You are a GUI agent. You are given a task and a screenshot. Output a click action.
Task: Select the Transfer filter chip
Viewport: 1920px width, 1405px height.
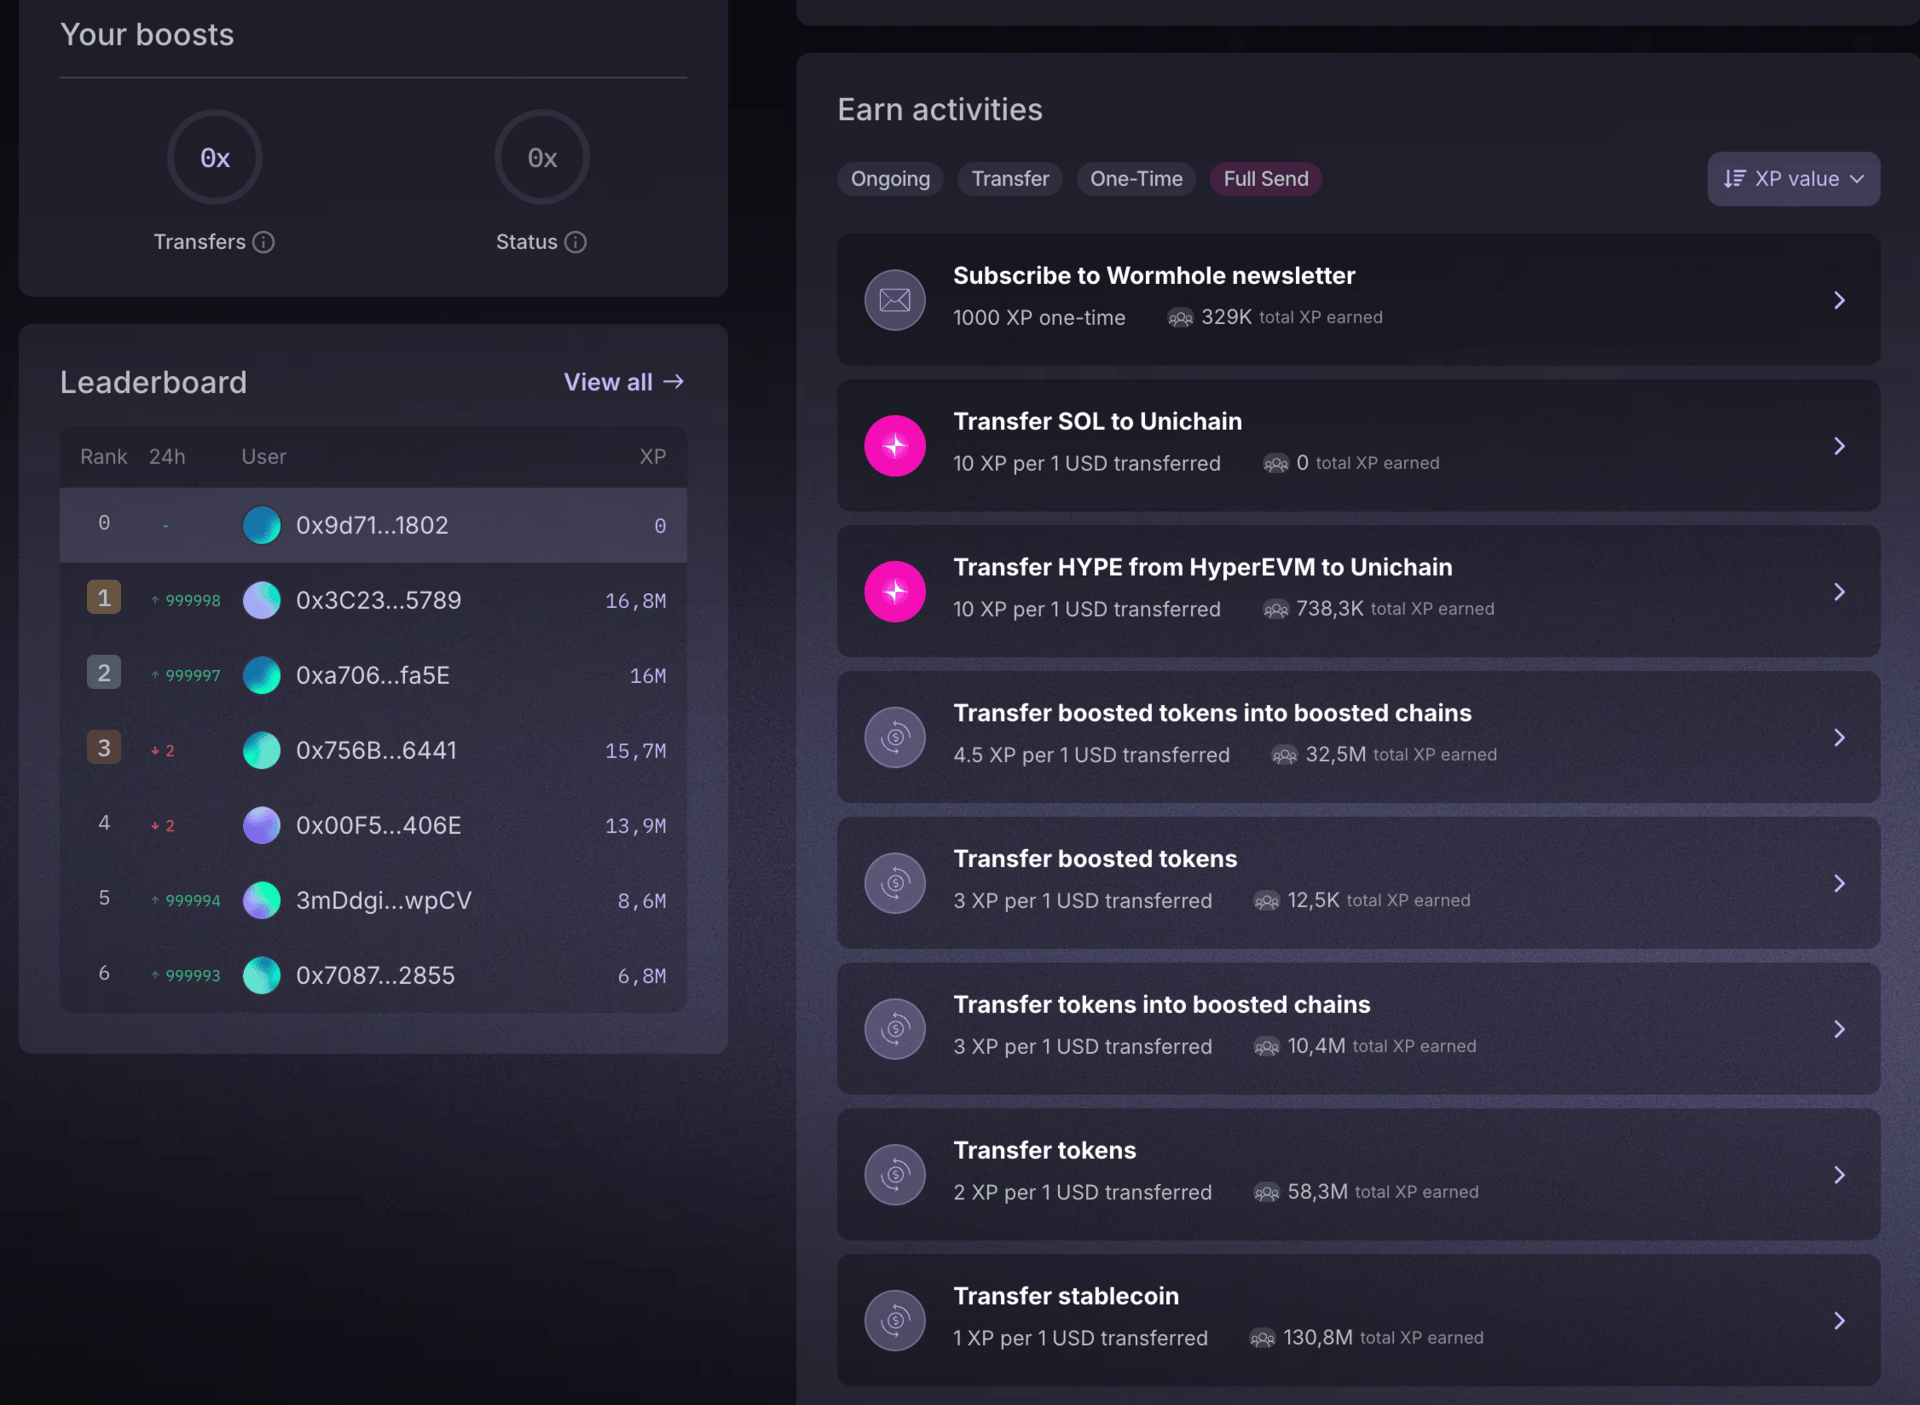1010,179
